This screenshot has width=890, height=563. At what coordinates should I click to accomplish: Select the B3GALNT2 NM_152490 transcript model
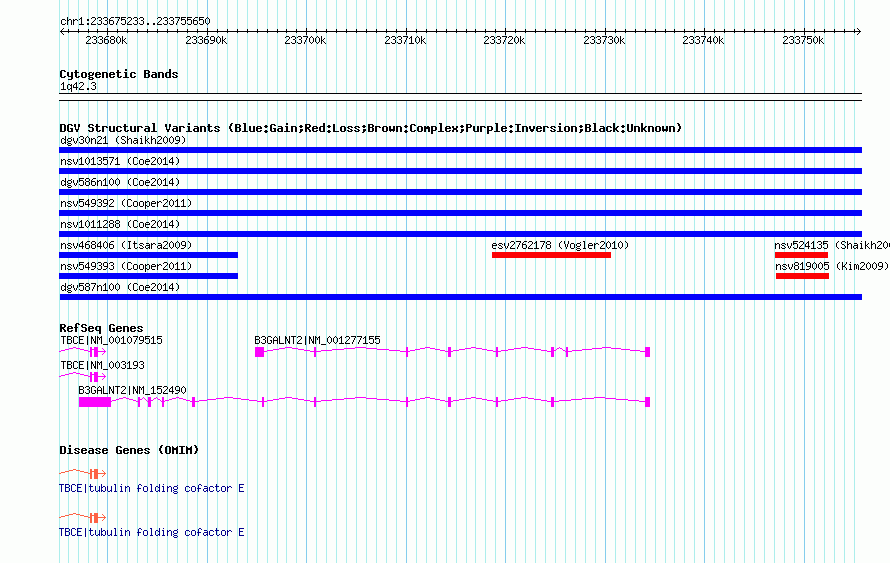[x=364, y=402]
